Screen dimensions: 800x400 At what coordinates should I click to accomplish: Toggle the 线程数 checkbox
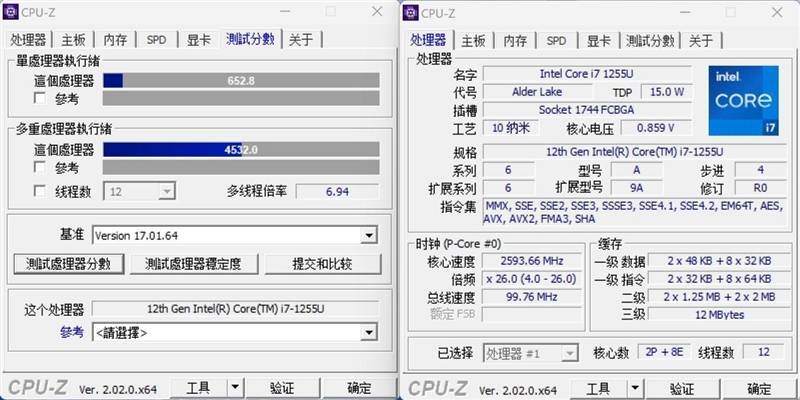pos(40,191)
